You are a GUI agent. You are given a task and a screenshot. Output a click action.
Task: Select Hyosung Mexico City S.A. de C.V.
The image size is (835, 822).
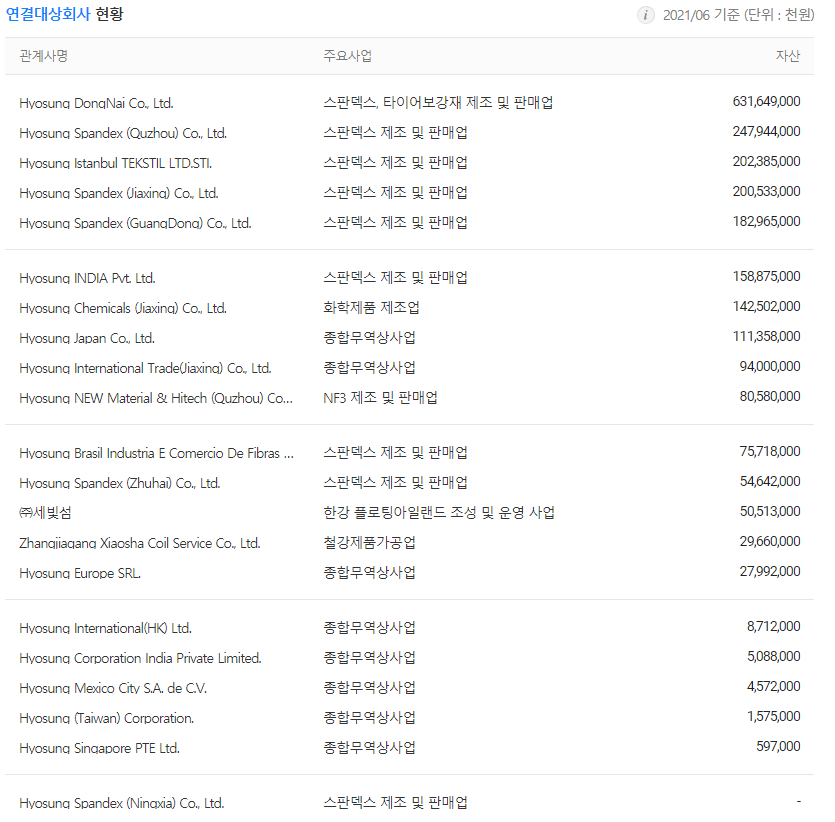[113, 688]
